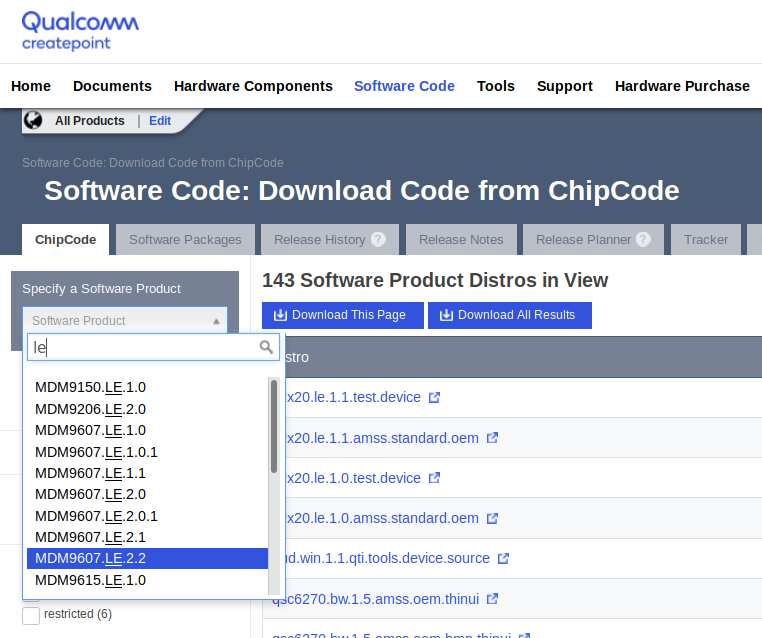The image size is (762, 638).
Task: Select MDM9607.LE.1.1 from the list
Action: point(147,473)
